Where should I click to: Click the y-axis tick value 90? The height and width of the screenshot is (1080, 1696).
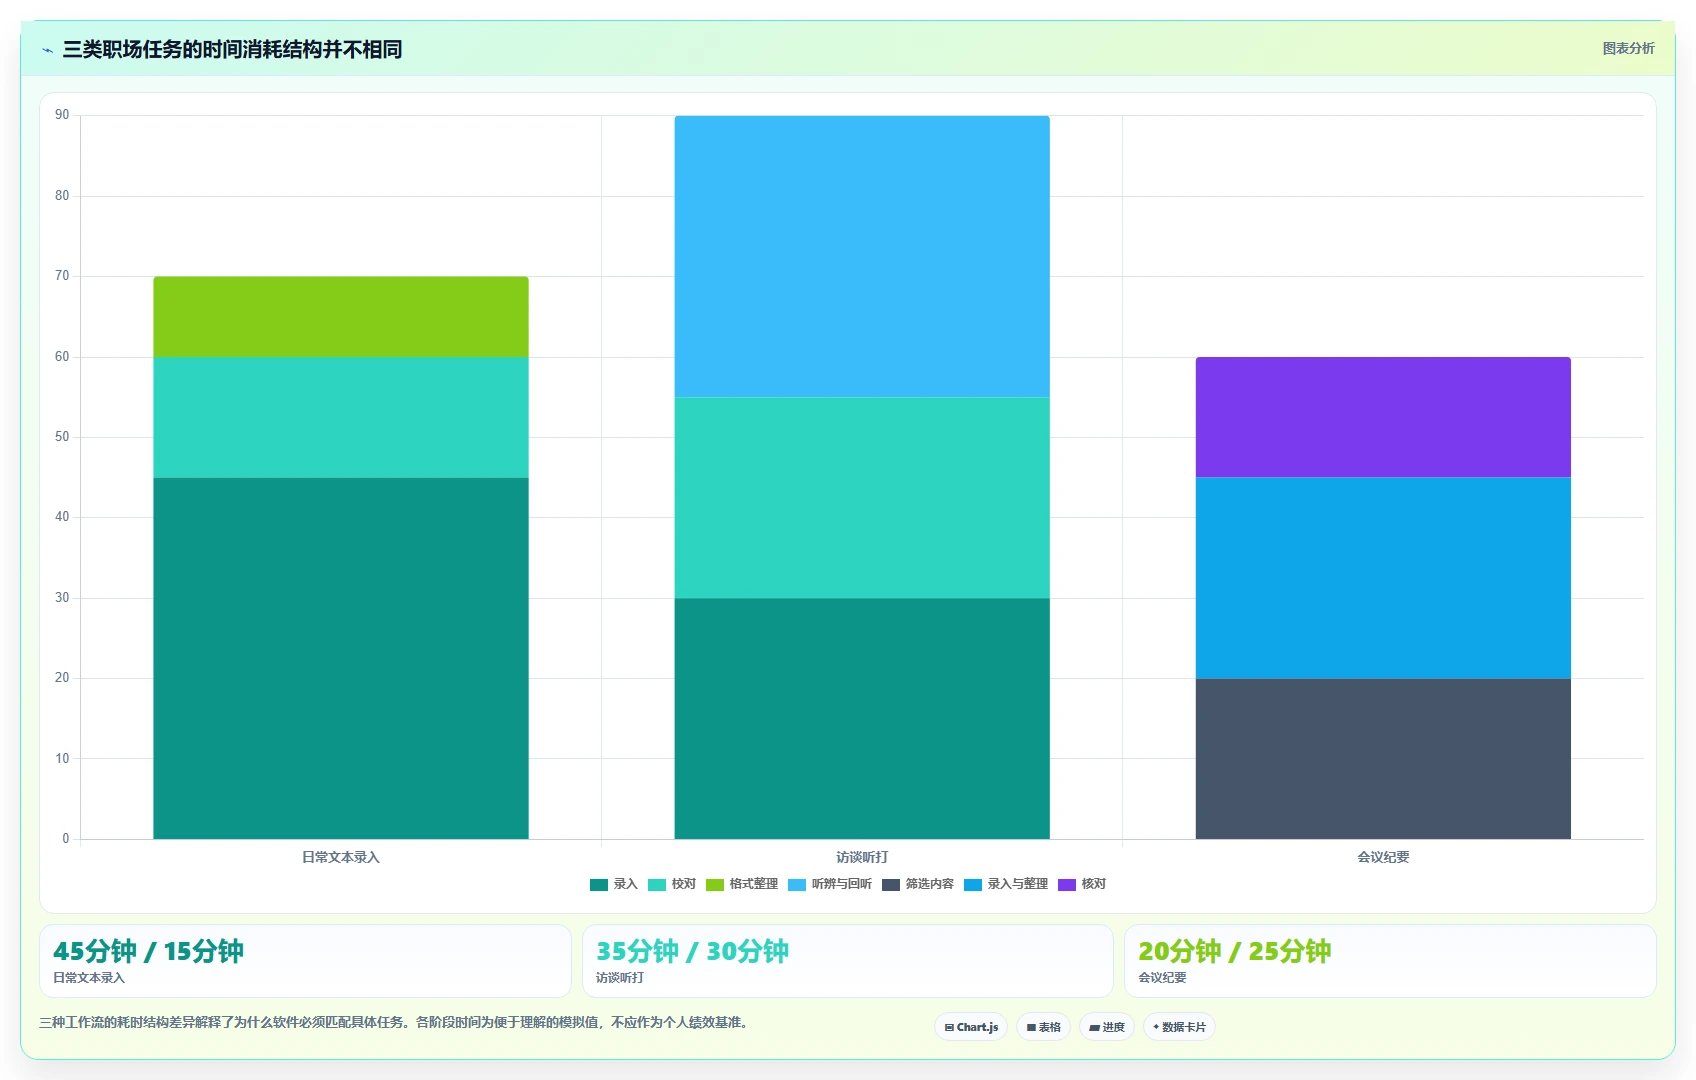point(62,115)
